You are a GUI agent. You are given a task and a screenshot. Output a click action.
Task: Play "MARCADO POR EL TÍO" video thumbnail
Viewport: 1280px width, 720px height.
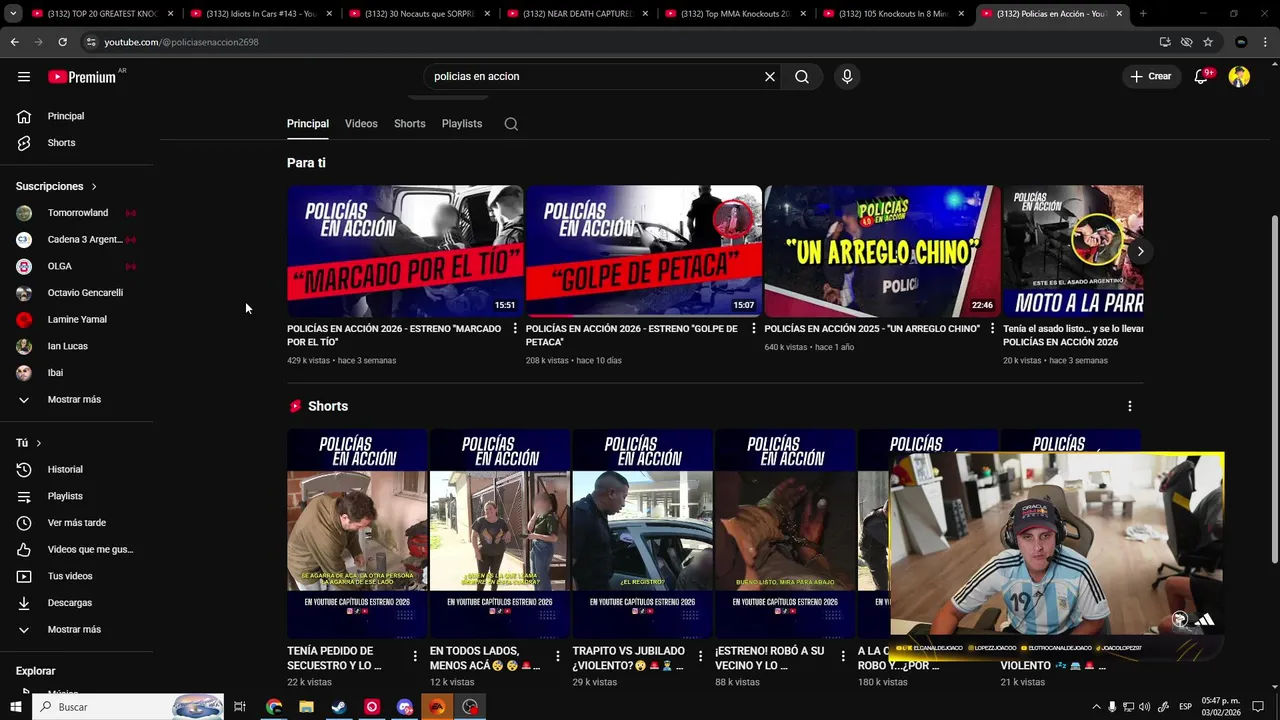click(x=405, y=251)
